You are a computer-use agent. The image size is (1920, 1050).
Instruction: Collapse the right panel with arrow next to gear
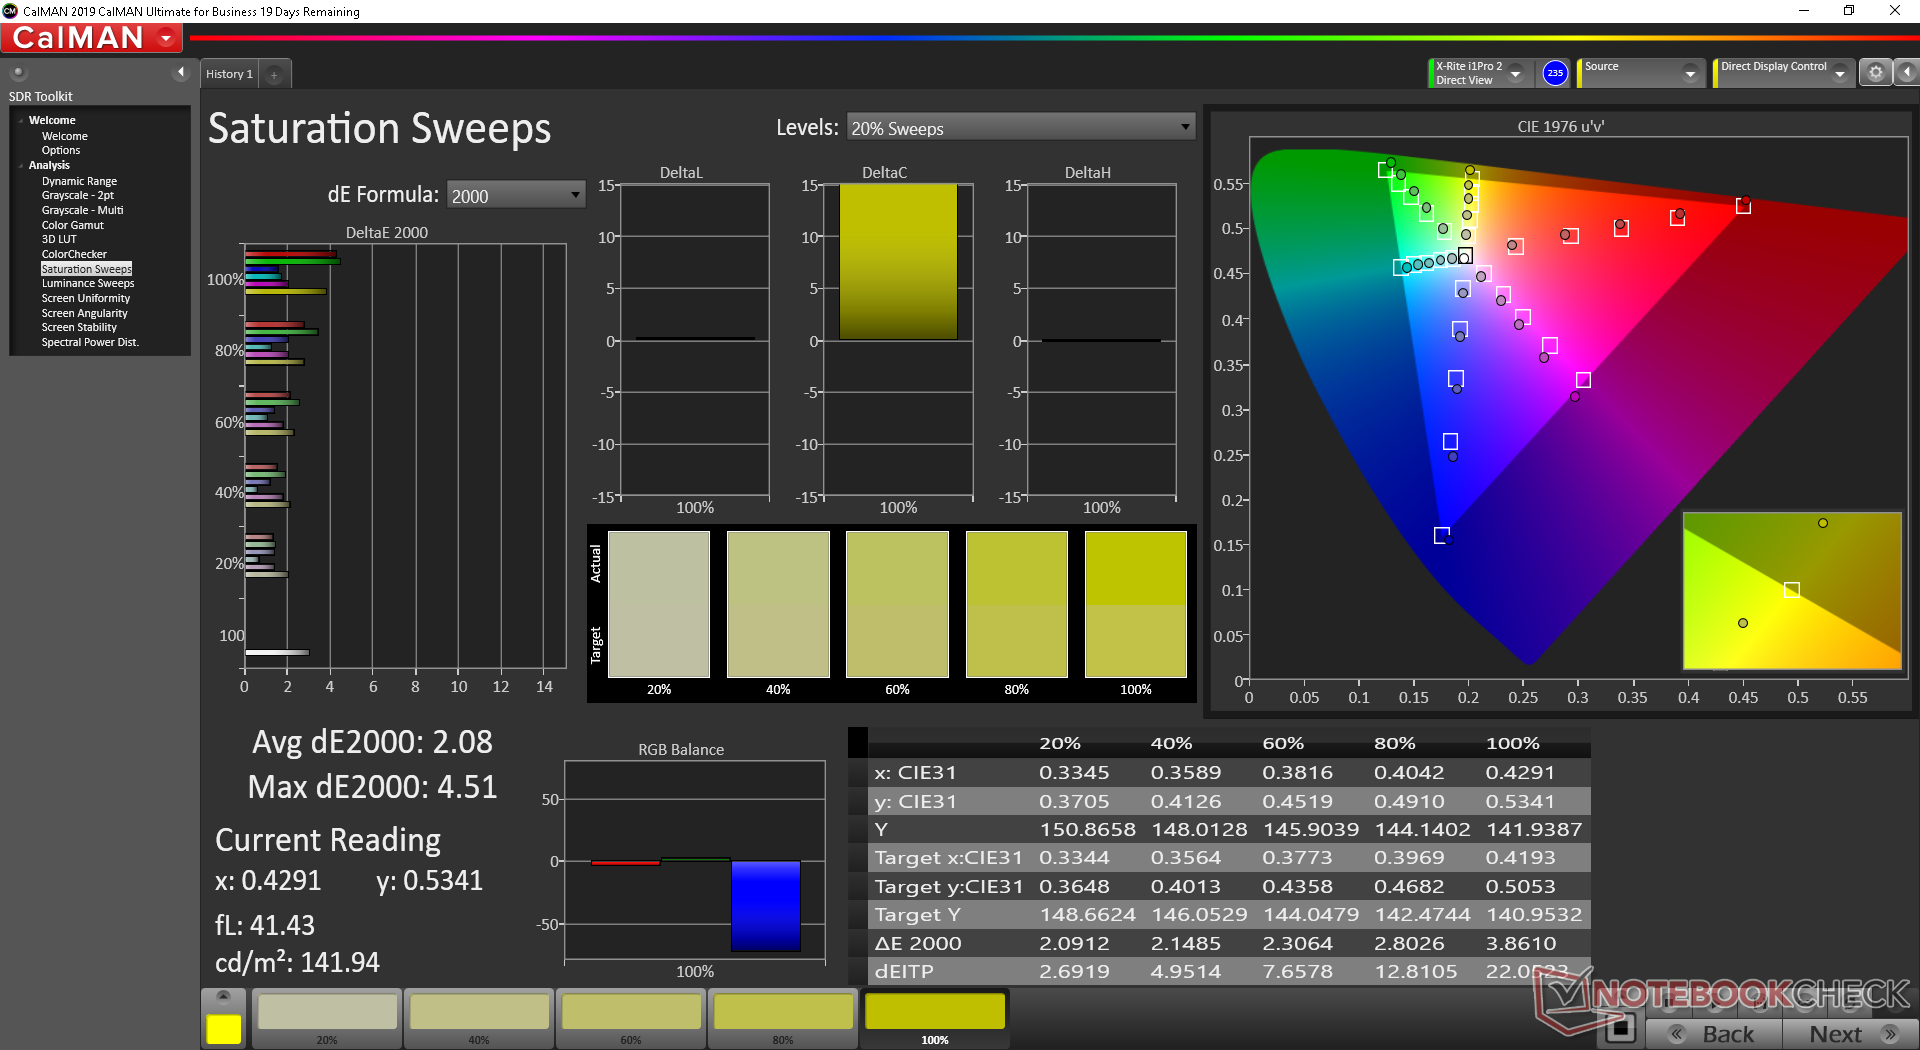[x=1907, y=73]
